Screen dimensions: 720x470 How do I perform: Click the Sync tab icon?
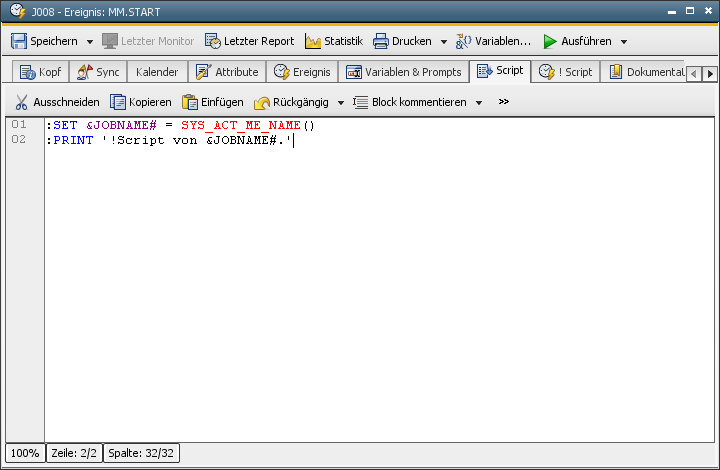[84, 72]
